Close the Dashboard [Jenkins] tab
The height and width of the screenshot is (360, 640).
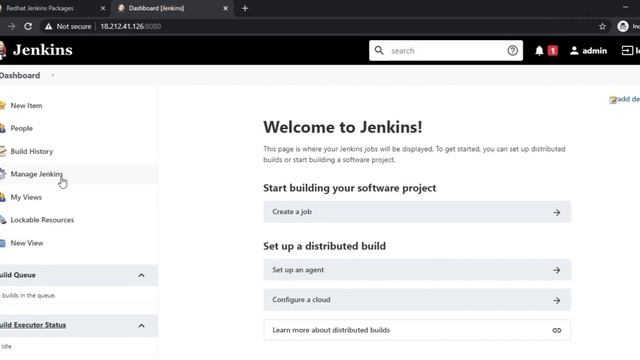(225, 8)
